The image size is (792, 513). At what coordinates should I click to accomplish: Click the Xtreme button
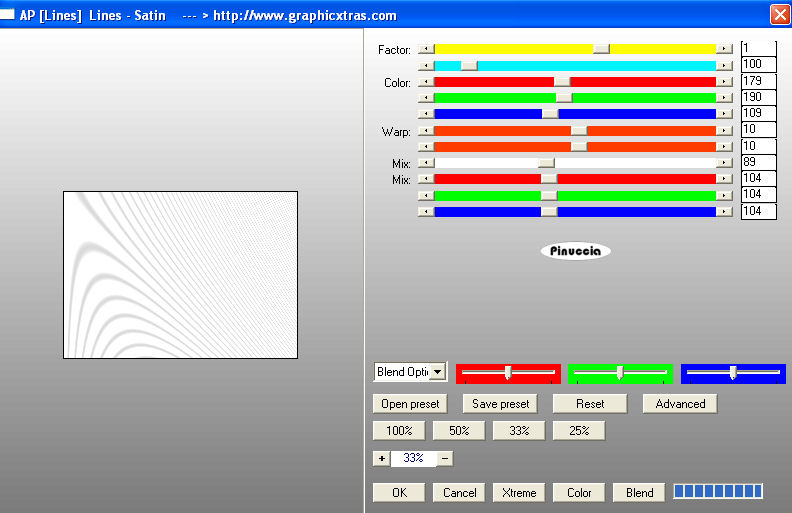[x=519, y=493]
